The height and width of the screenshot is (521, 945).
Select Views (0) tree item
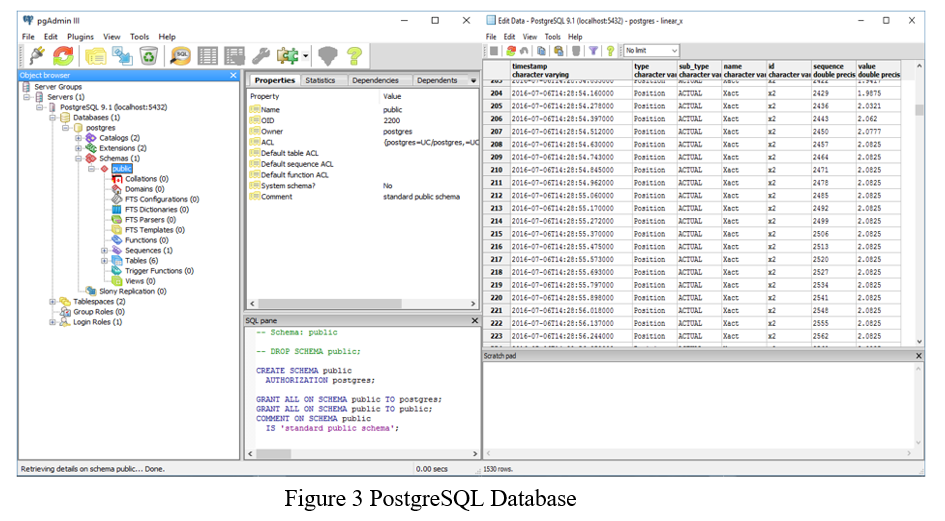click(140, 281)
